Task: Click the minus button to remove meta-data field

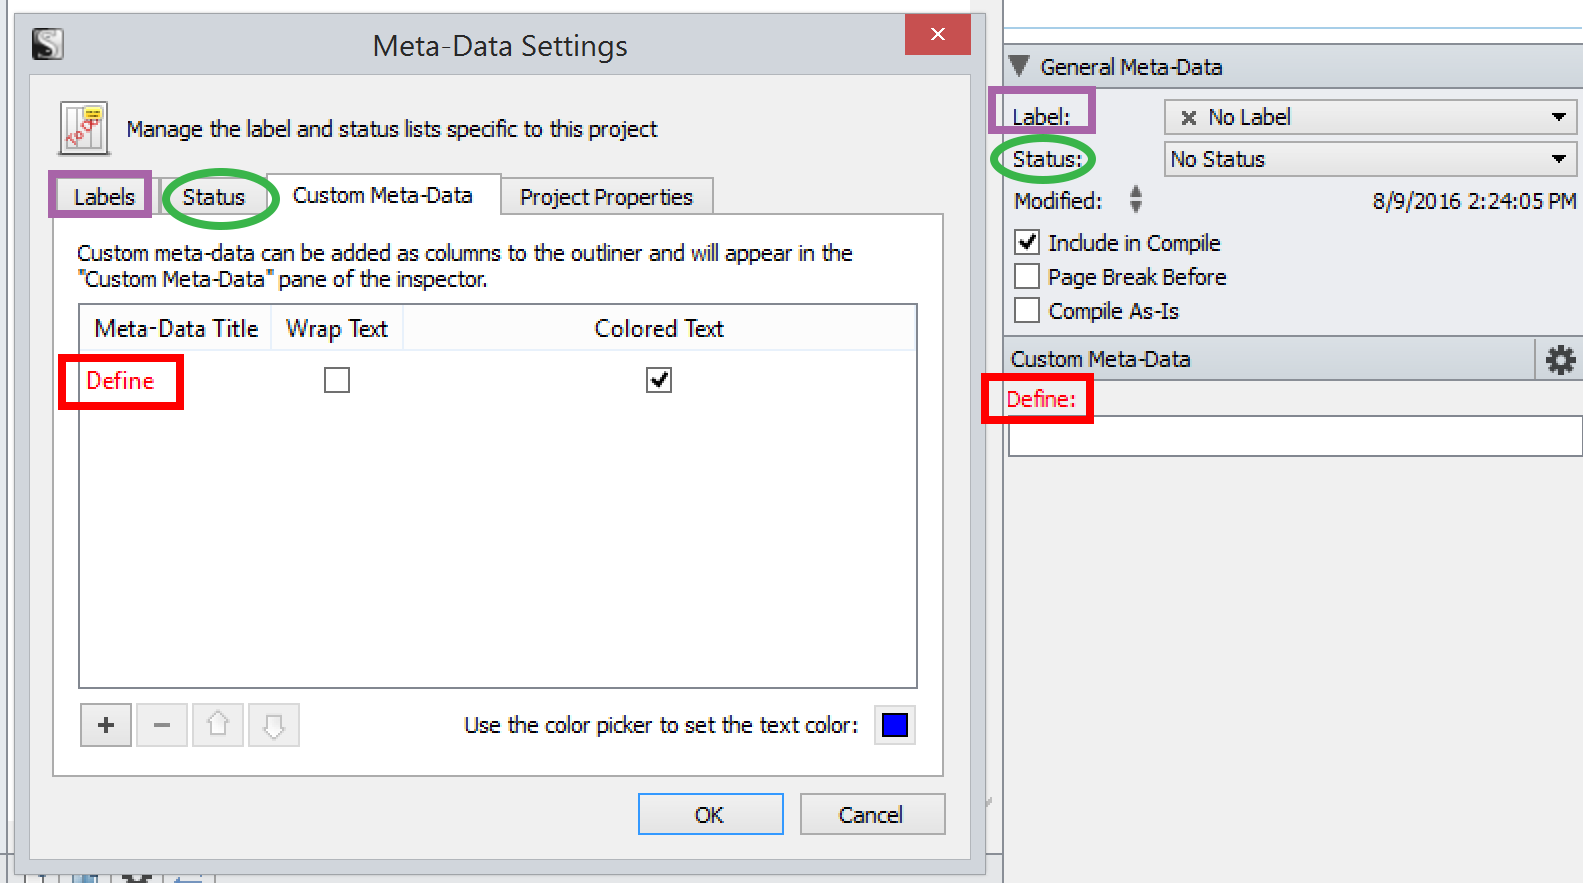Action: [162, 725]
